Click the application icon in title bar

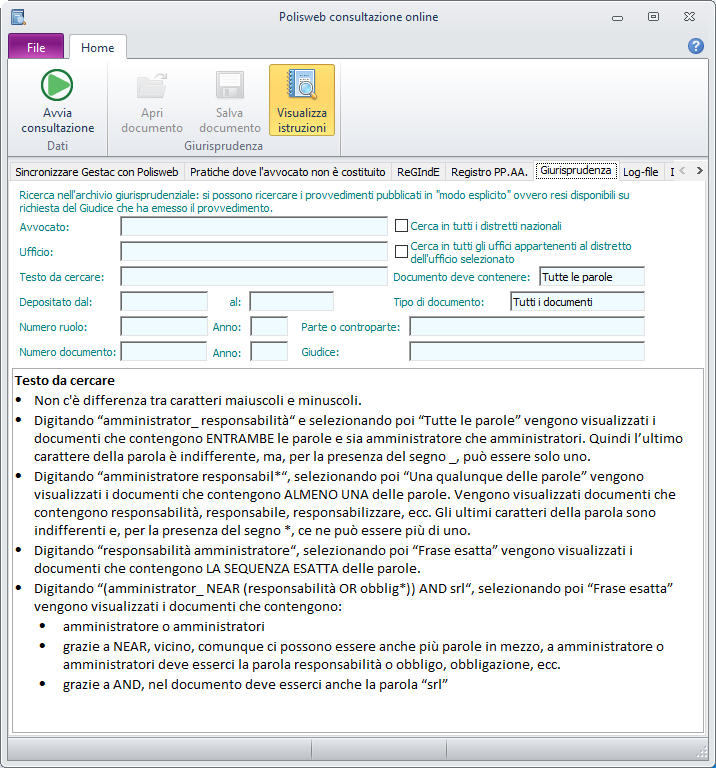click(18, 17)
